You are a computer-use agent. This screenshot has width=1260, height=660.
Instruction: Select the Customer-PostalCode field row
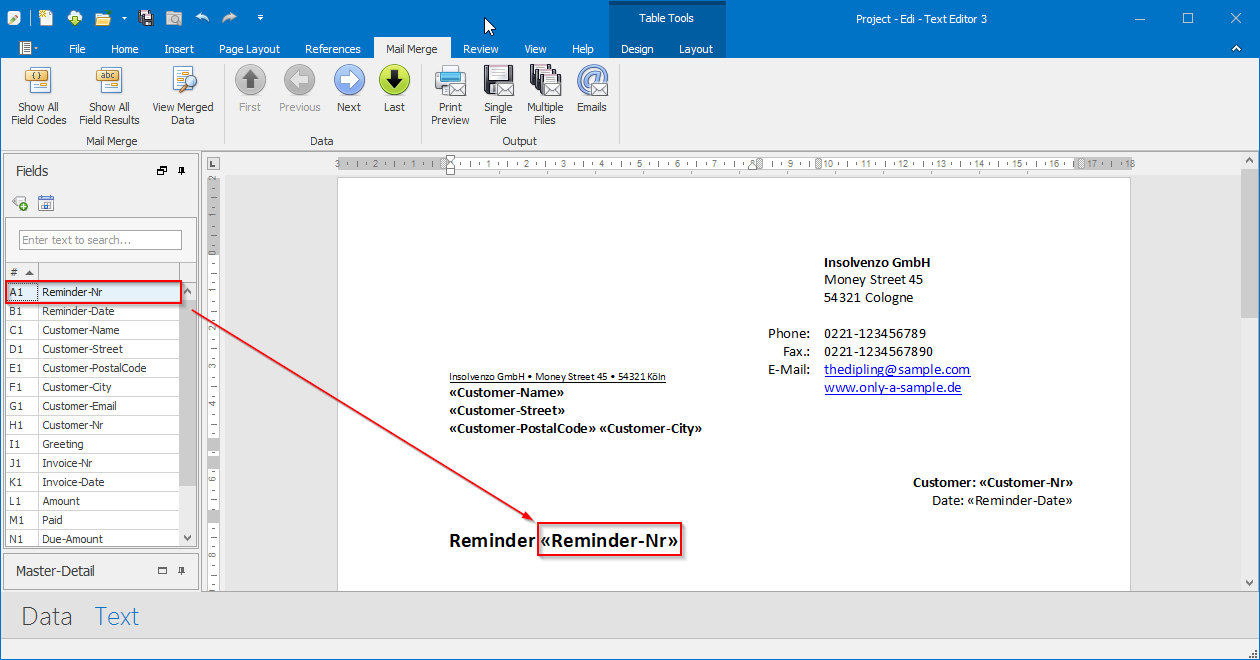(x=92, y=368)
